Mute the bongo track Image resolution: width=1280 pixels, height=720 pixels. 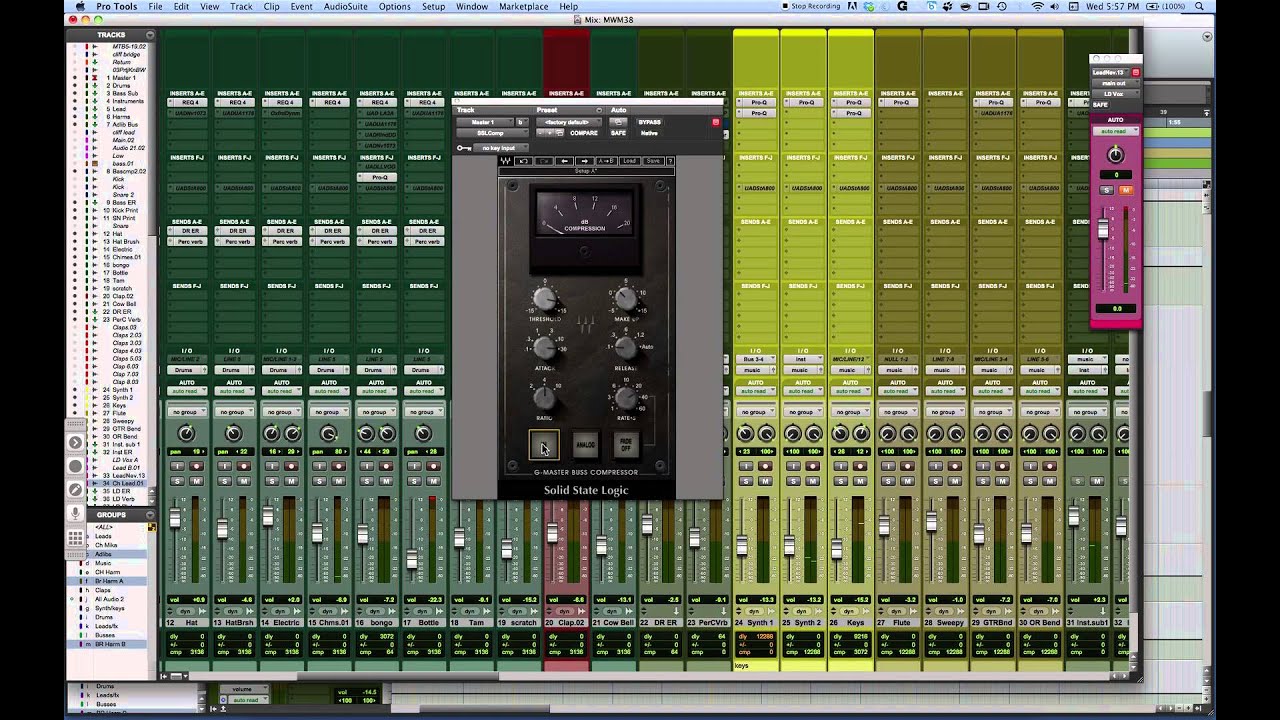[386, 481]
